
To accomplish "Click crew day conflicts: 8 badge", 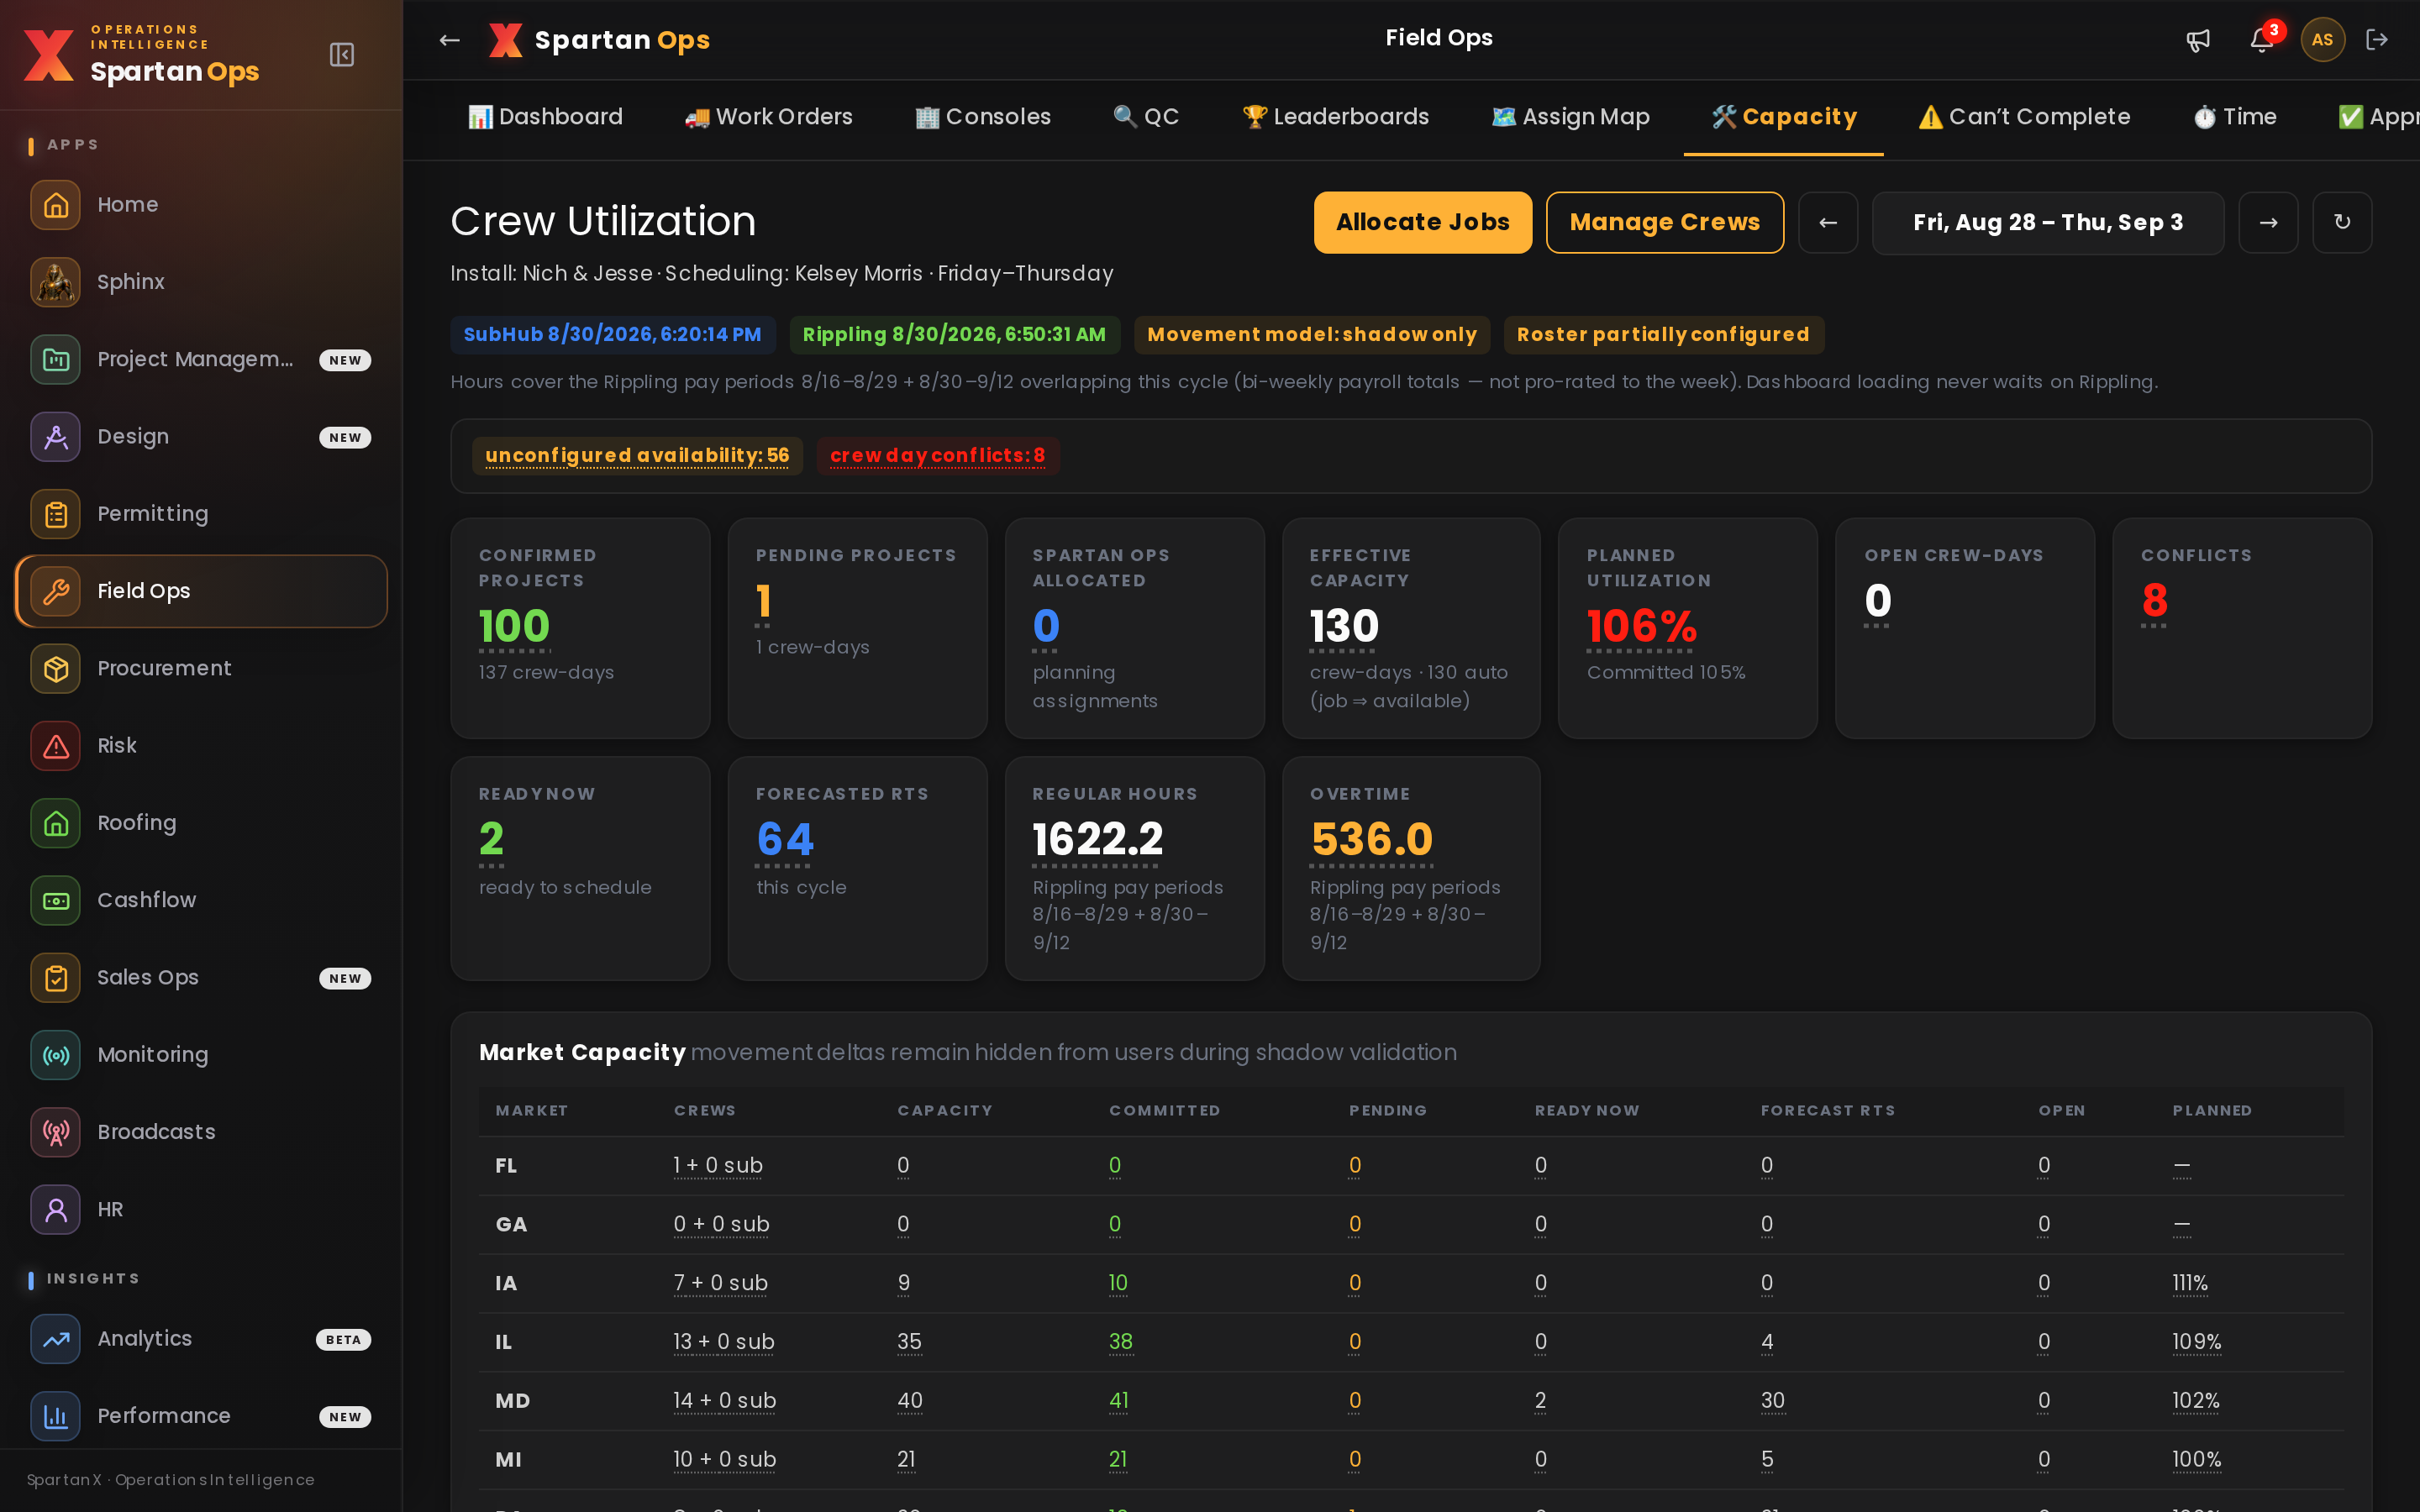I will [x=937, y=456].
